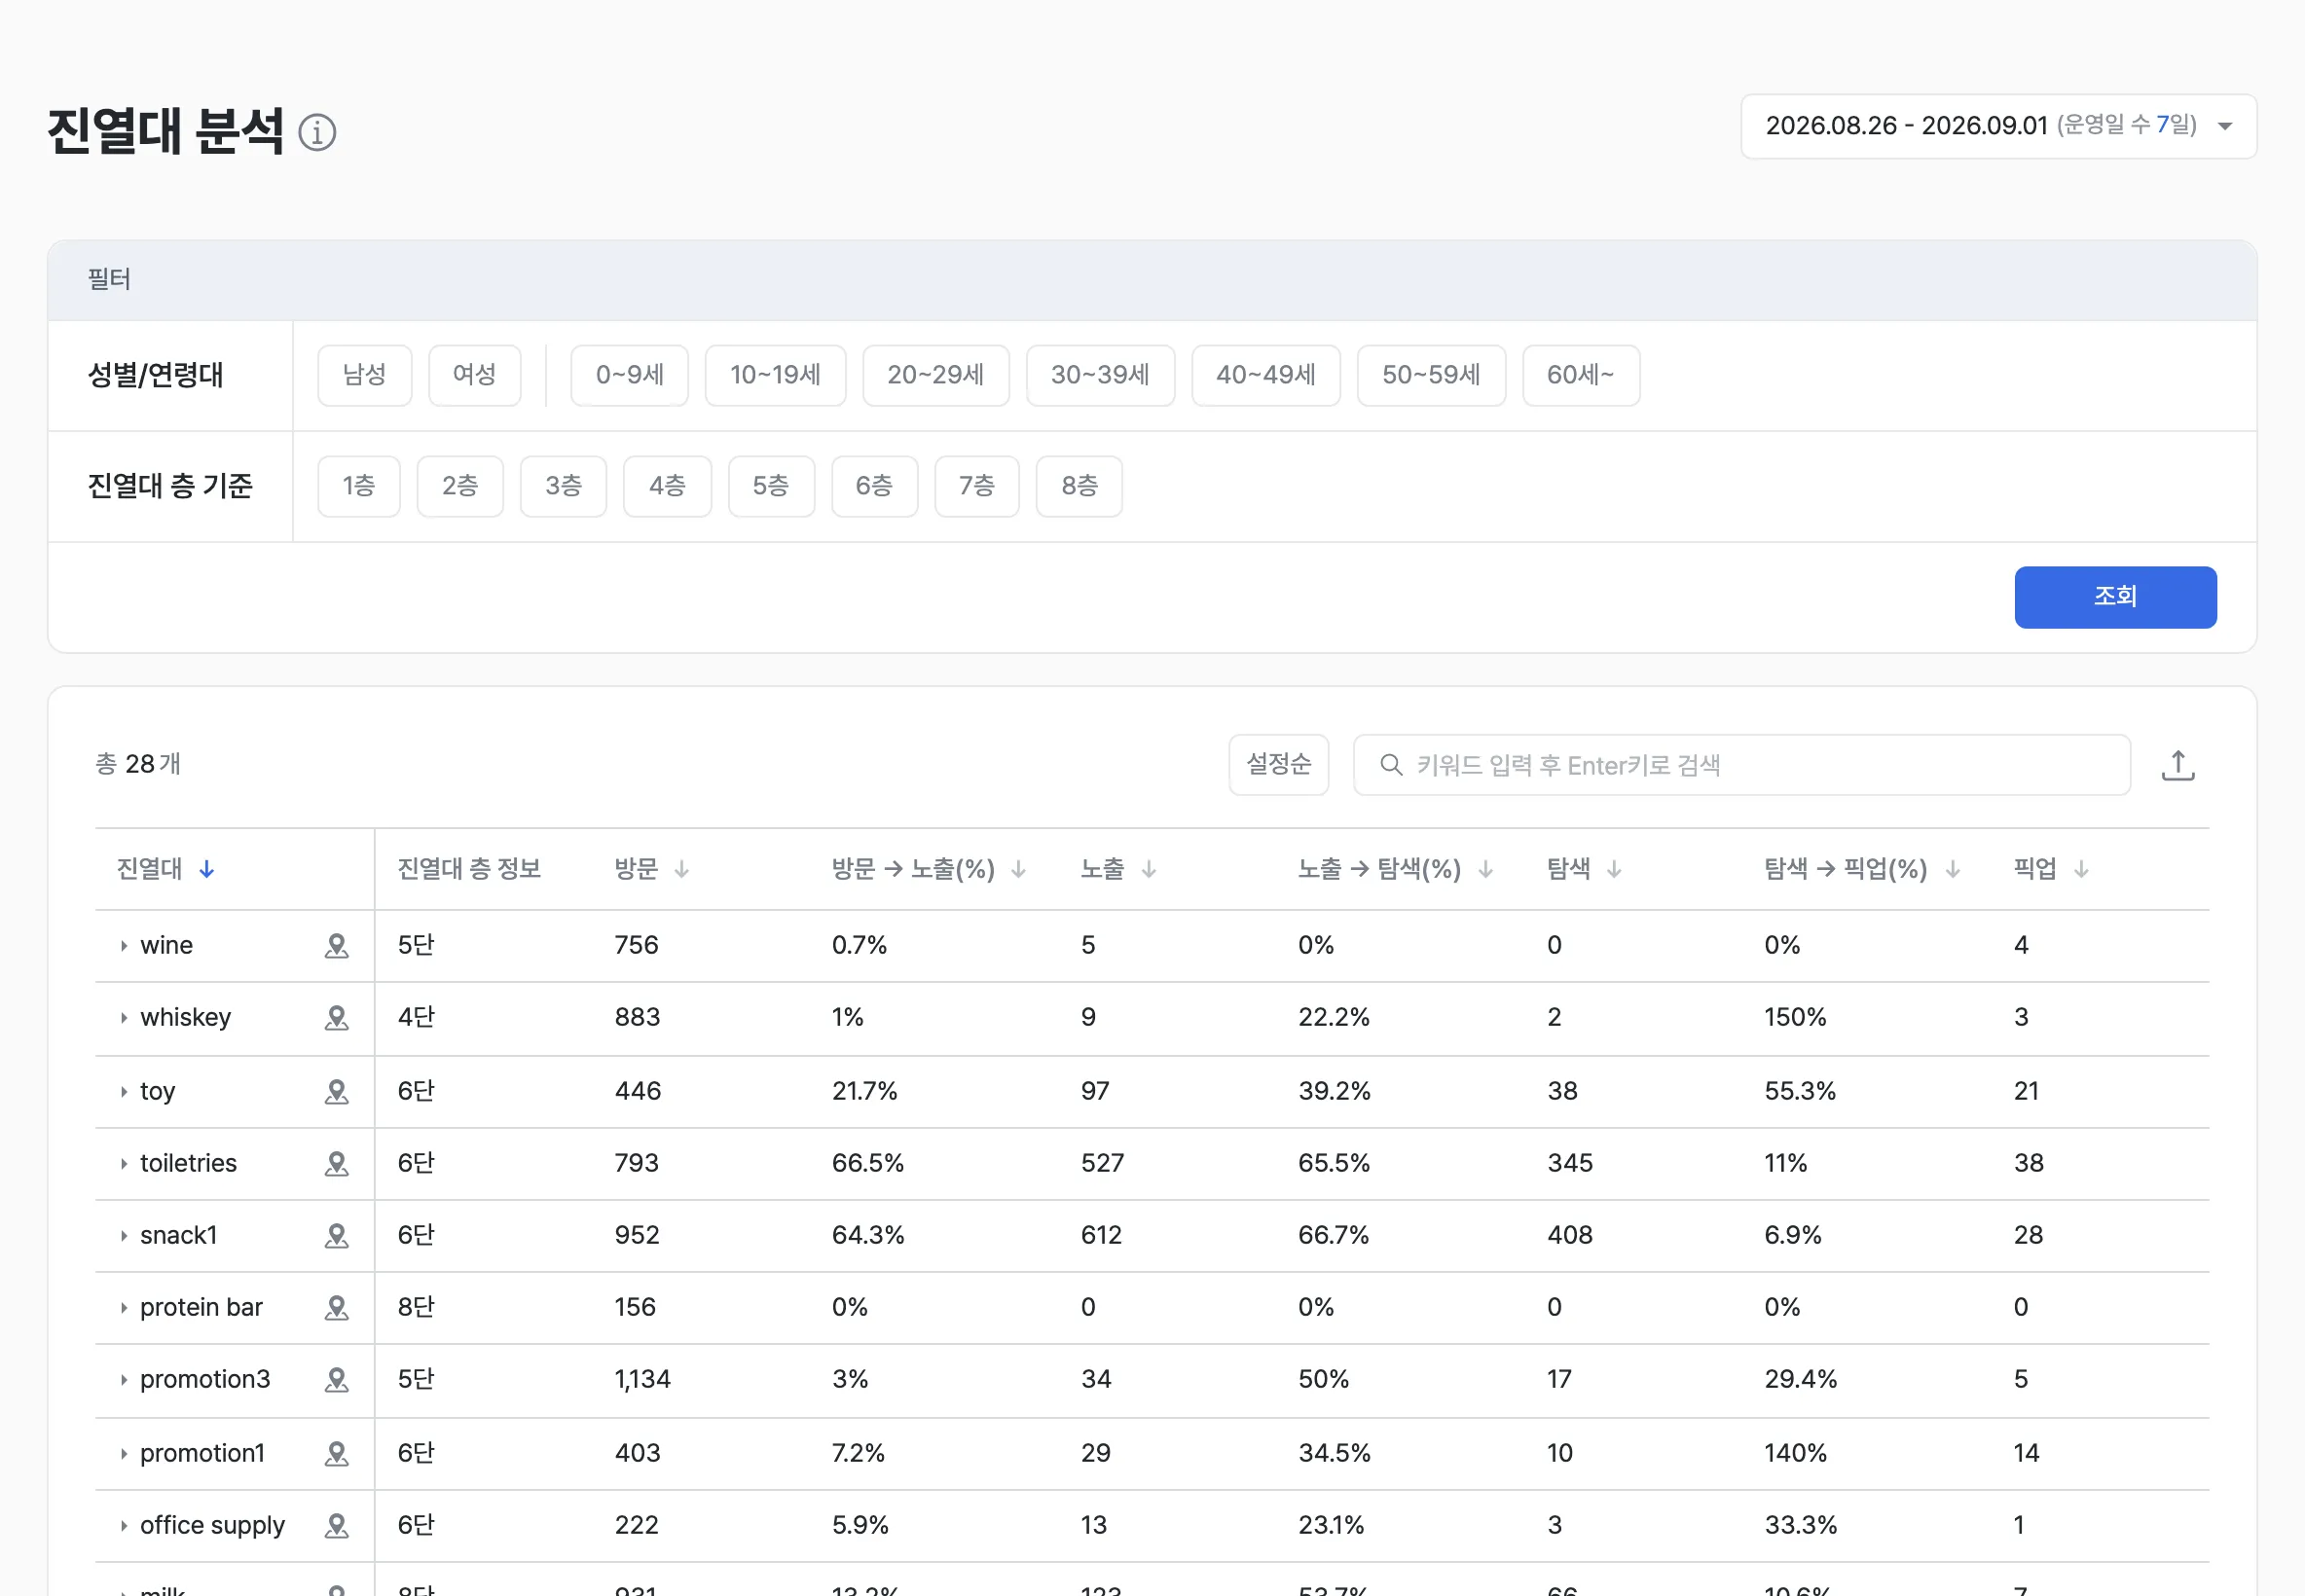Click the location pin icon for wine
Screen dimensions: 2305x1596
tap(337, 946)
